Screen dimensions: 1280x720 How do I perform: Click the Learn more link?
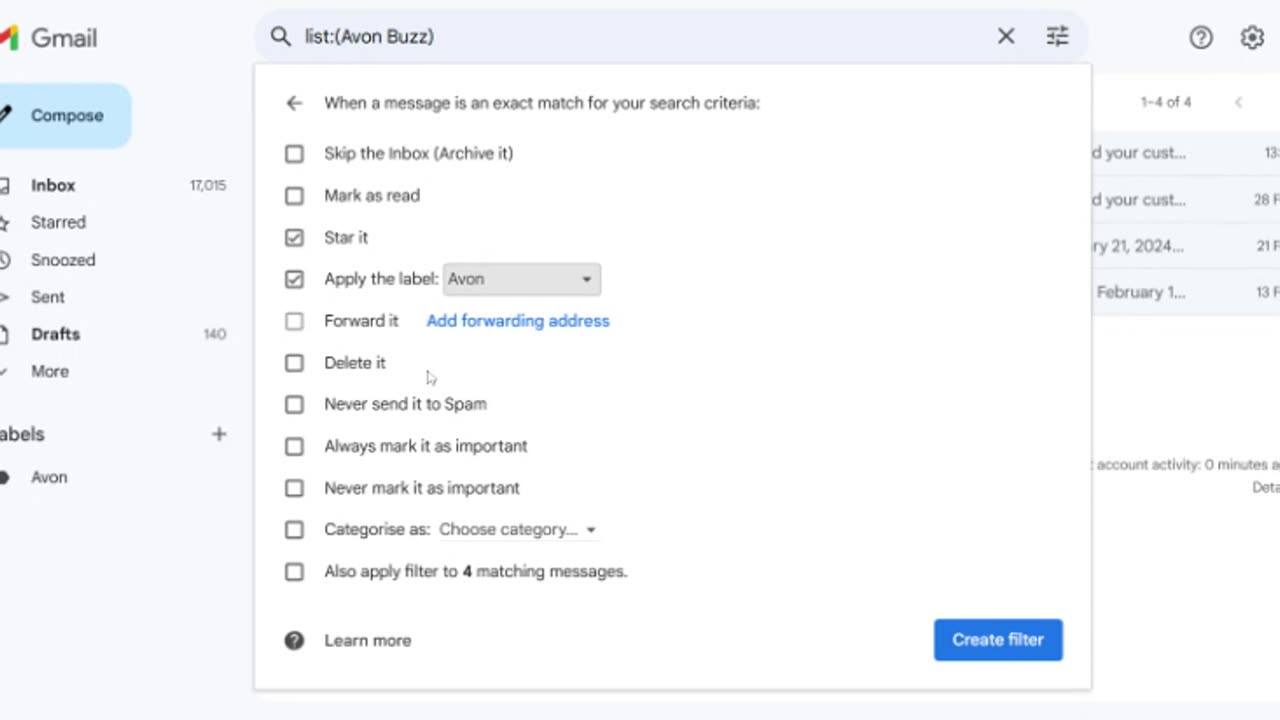point(367,641)
